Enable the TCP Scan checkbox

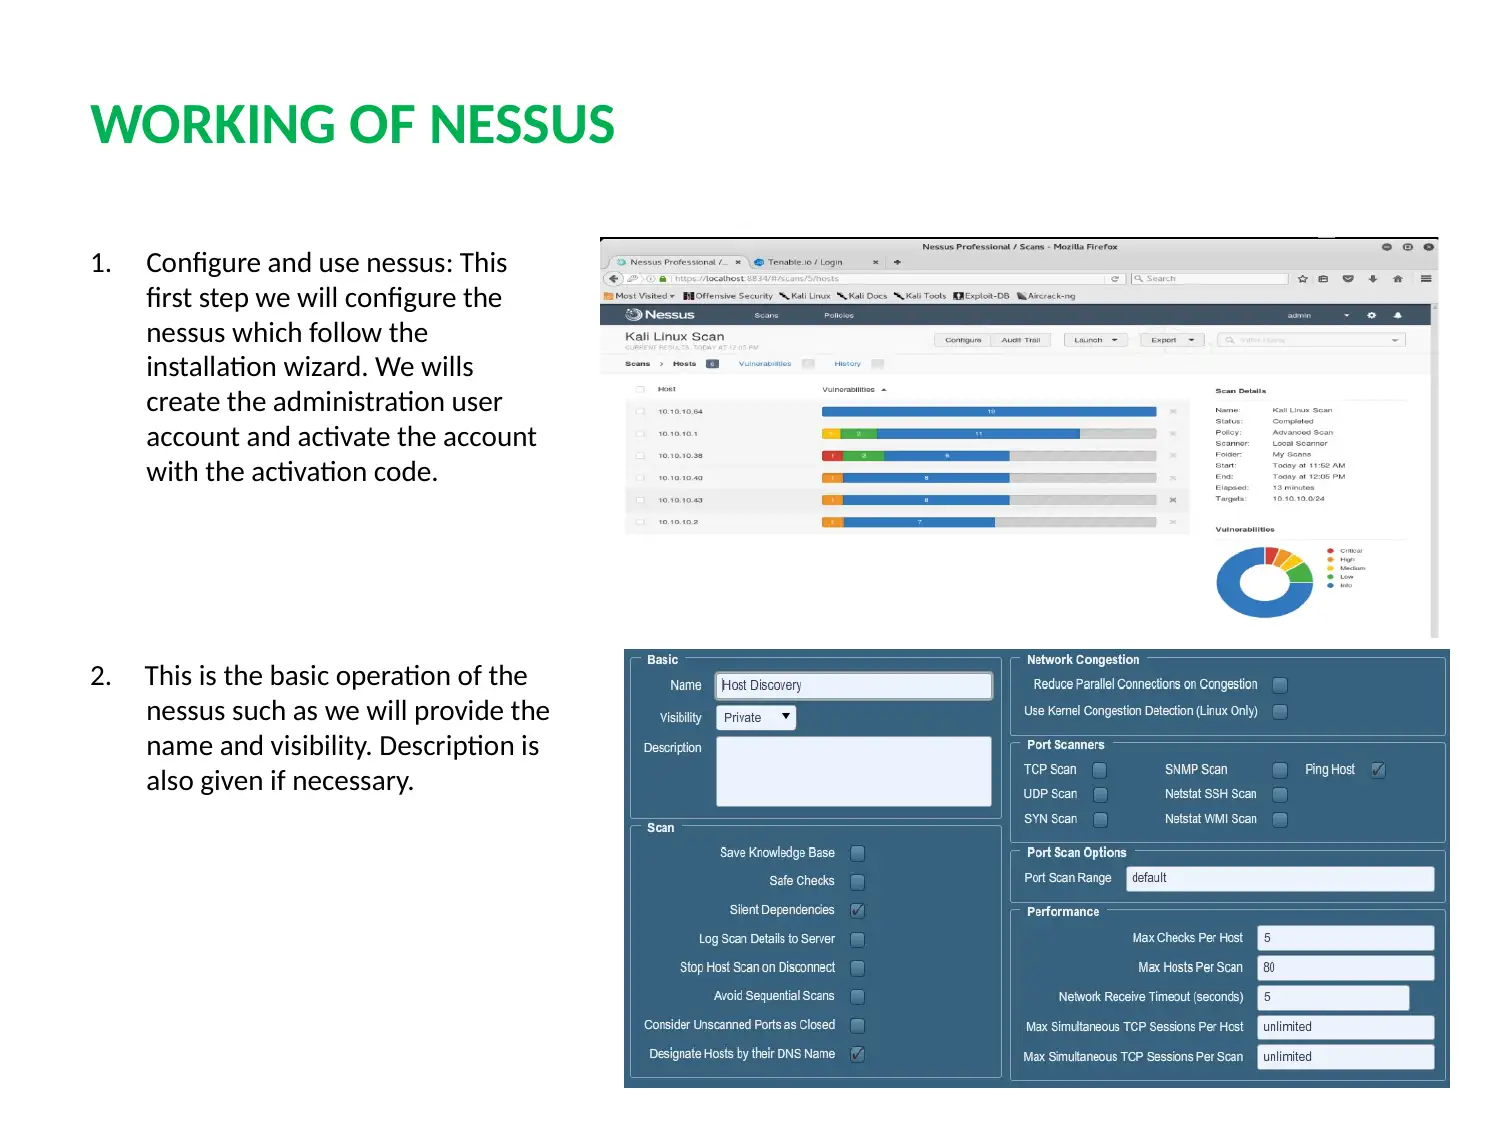tap(1100, 770)
